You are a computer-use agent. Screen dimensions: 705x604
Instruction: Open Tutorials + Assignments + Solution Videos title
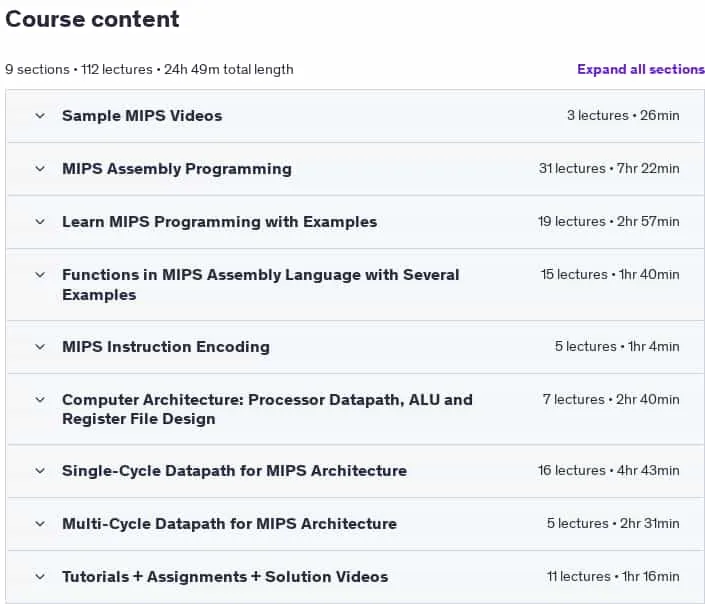pyautogui.click(x=225, y=577)
